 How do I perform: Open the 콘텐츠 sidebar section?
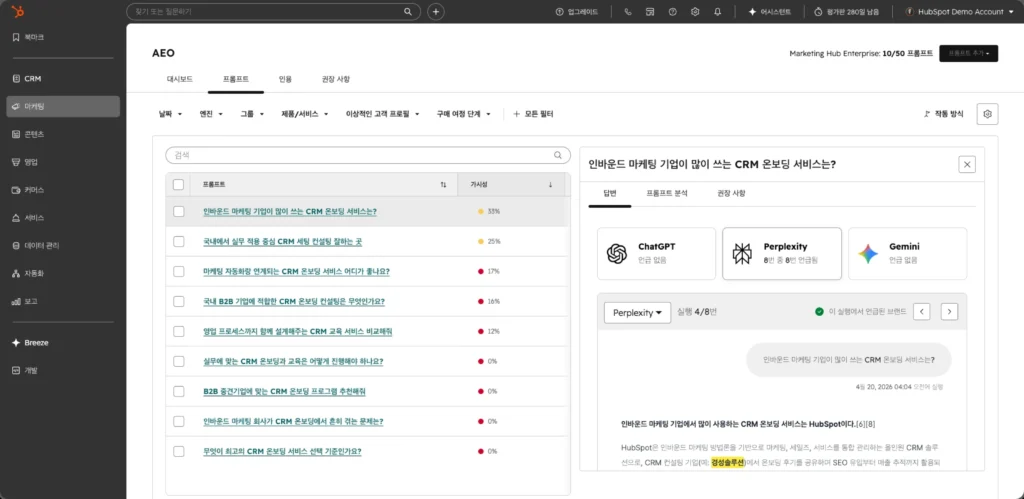point(63,134)
